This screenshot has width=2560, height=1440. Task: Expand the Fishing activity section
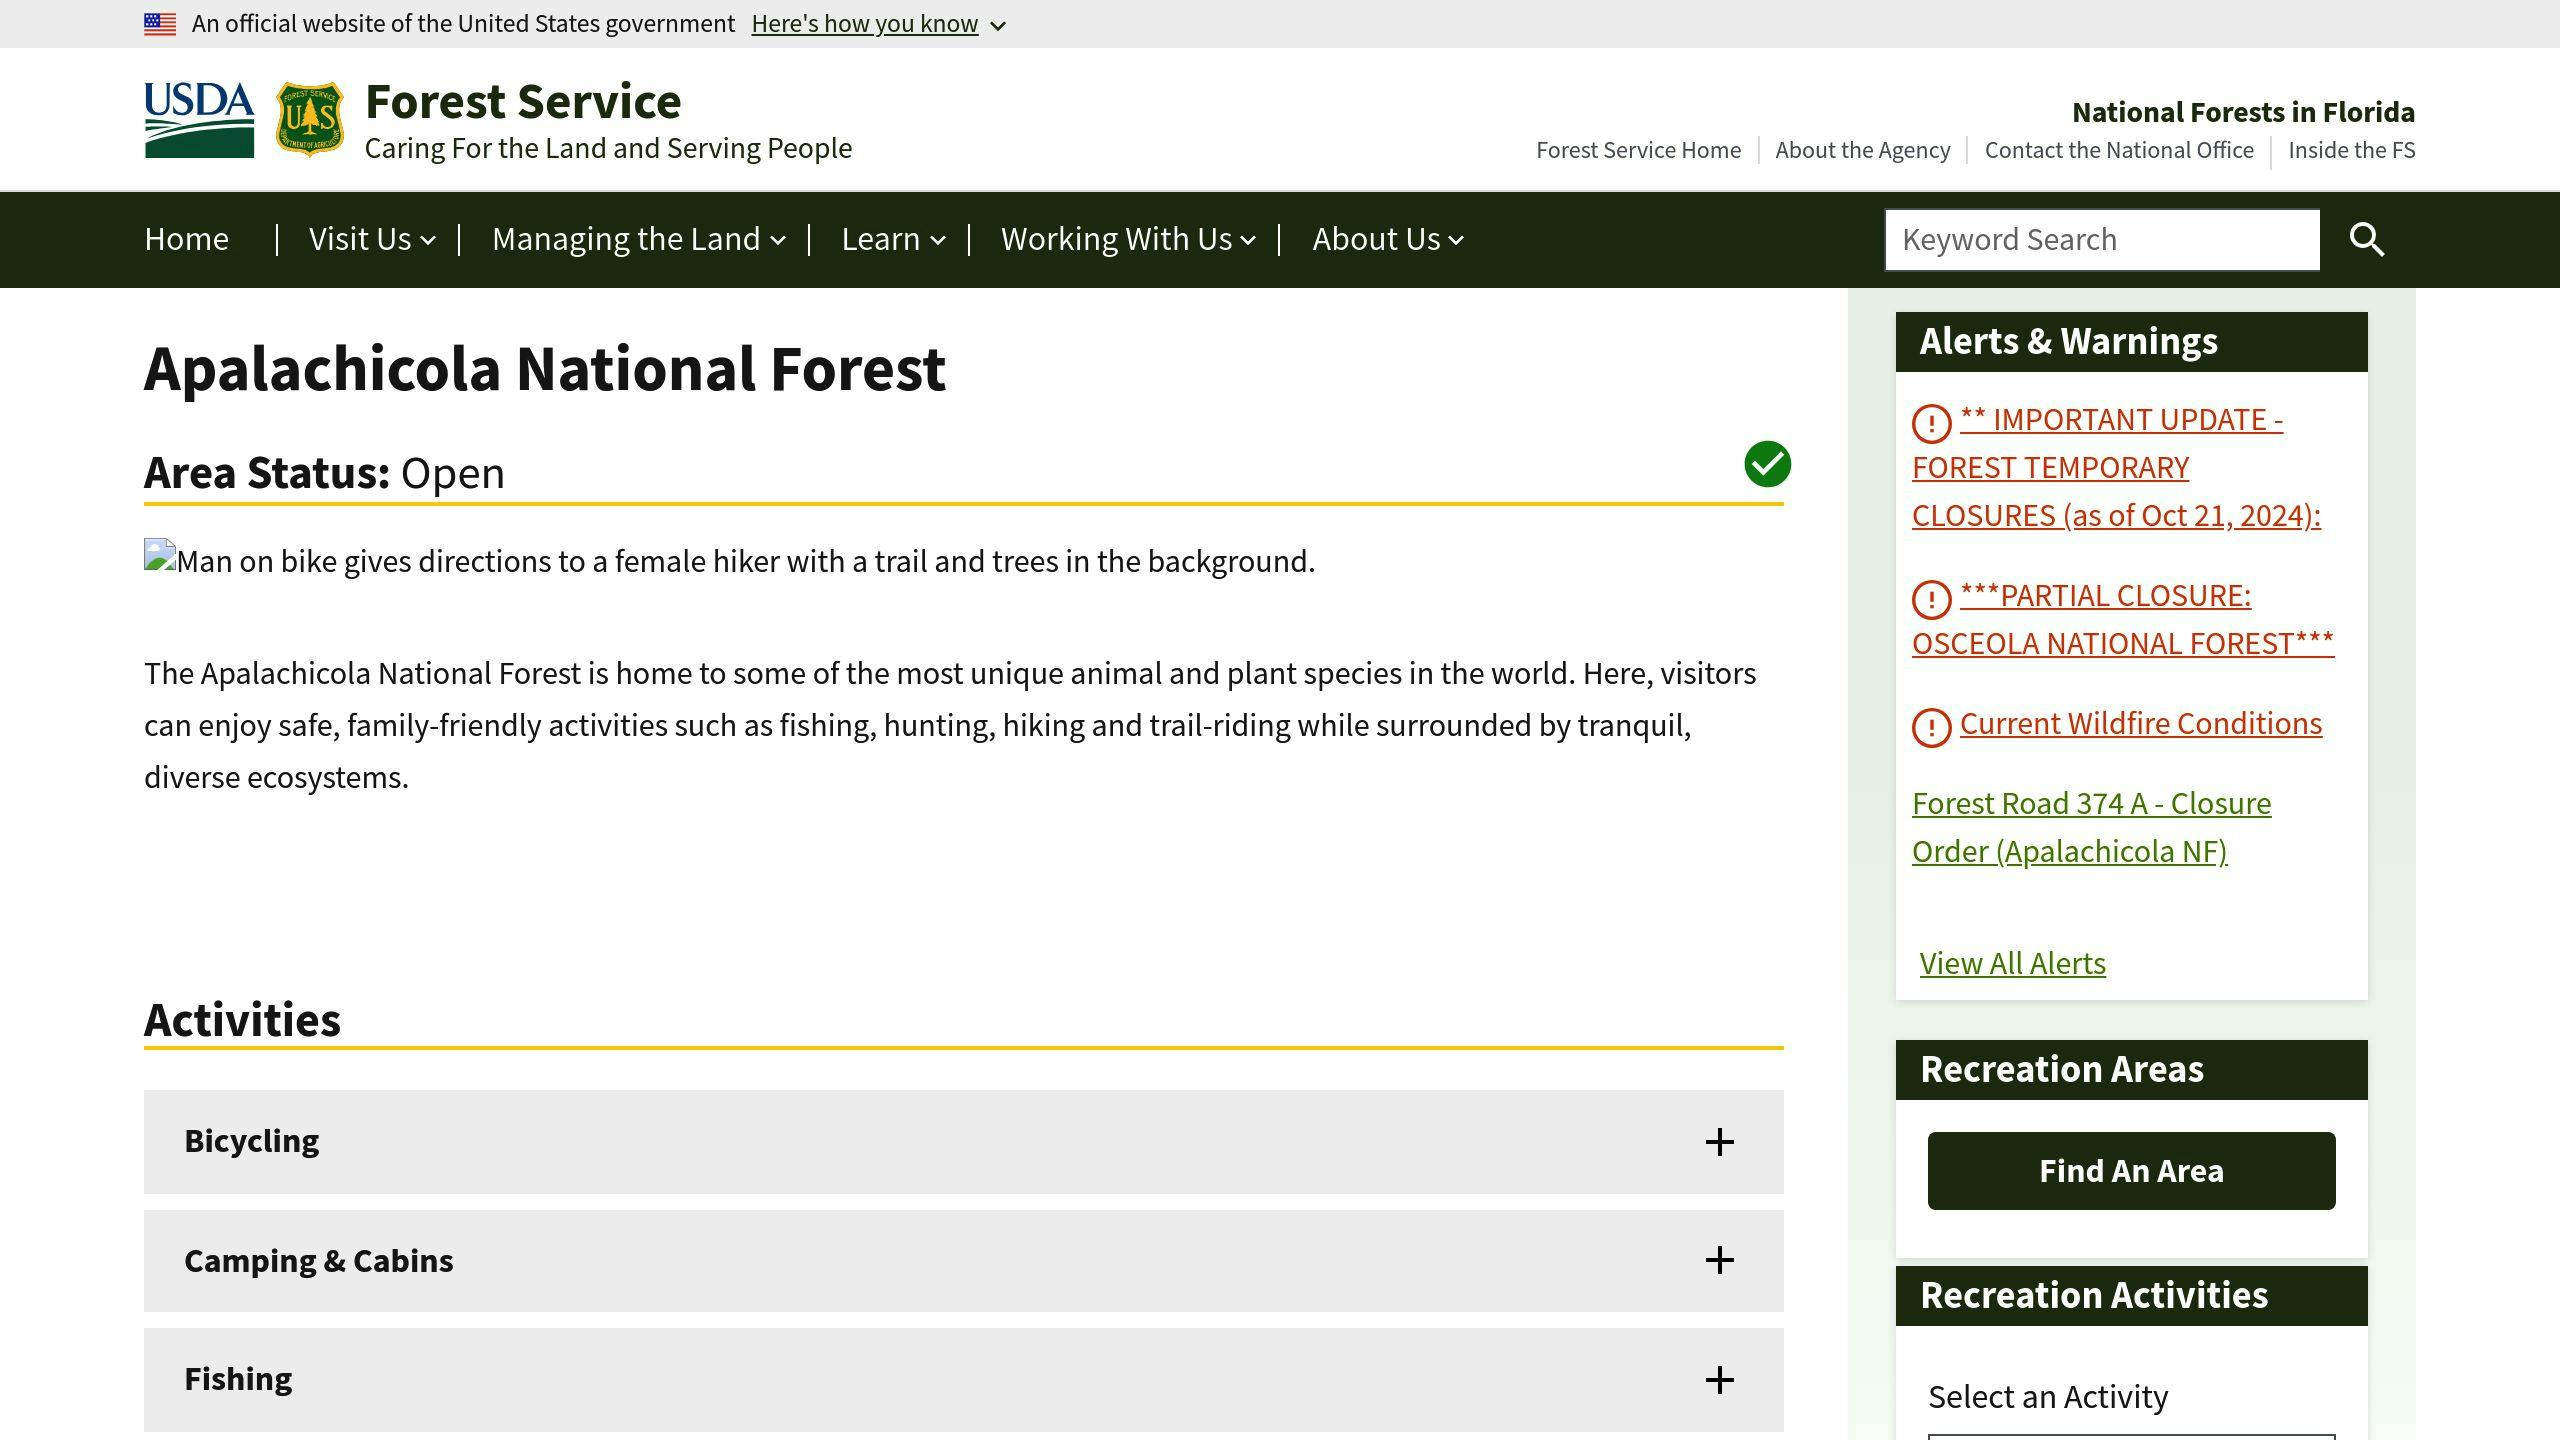[x=964, y=1380]
